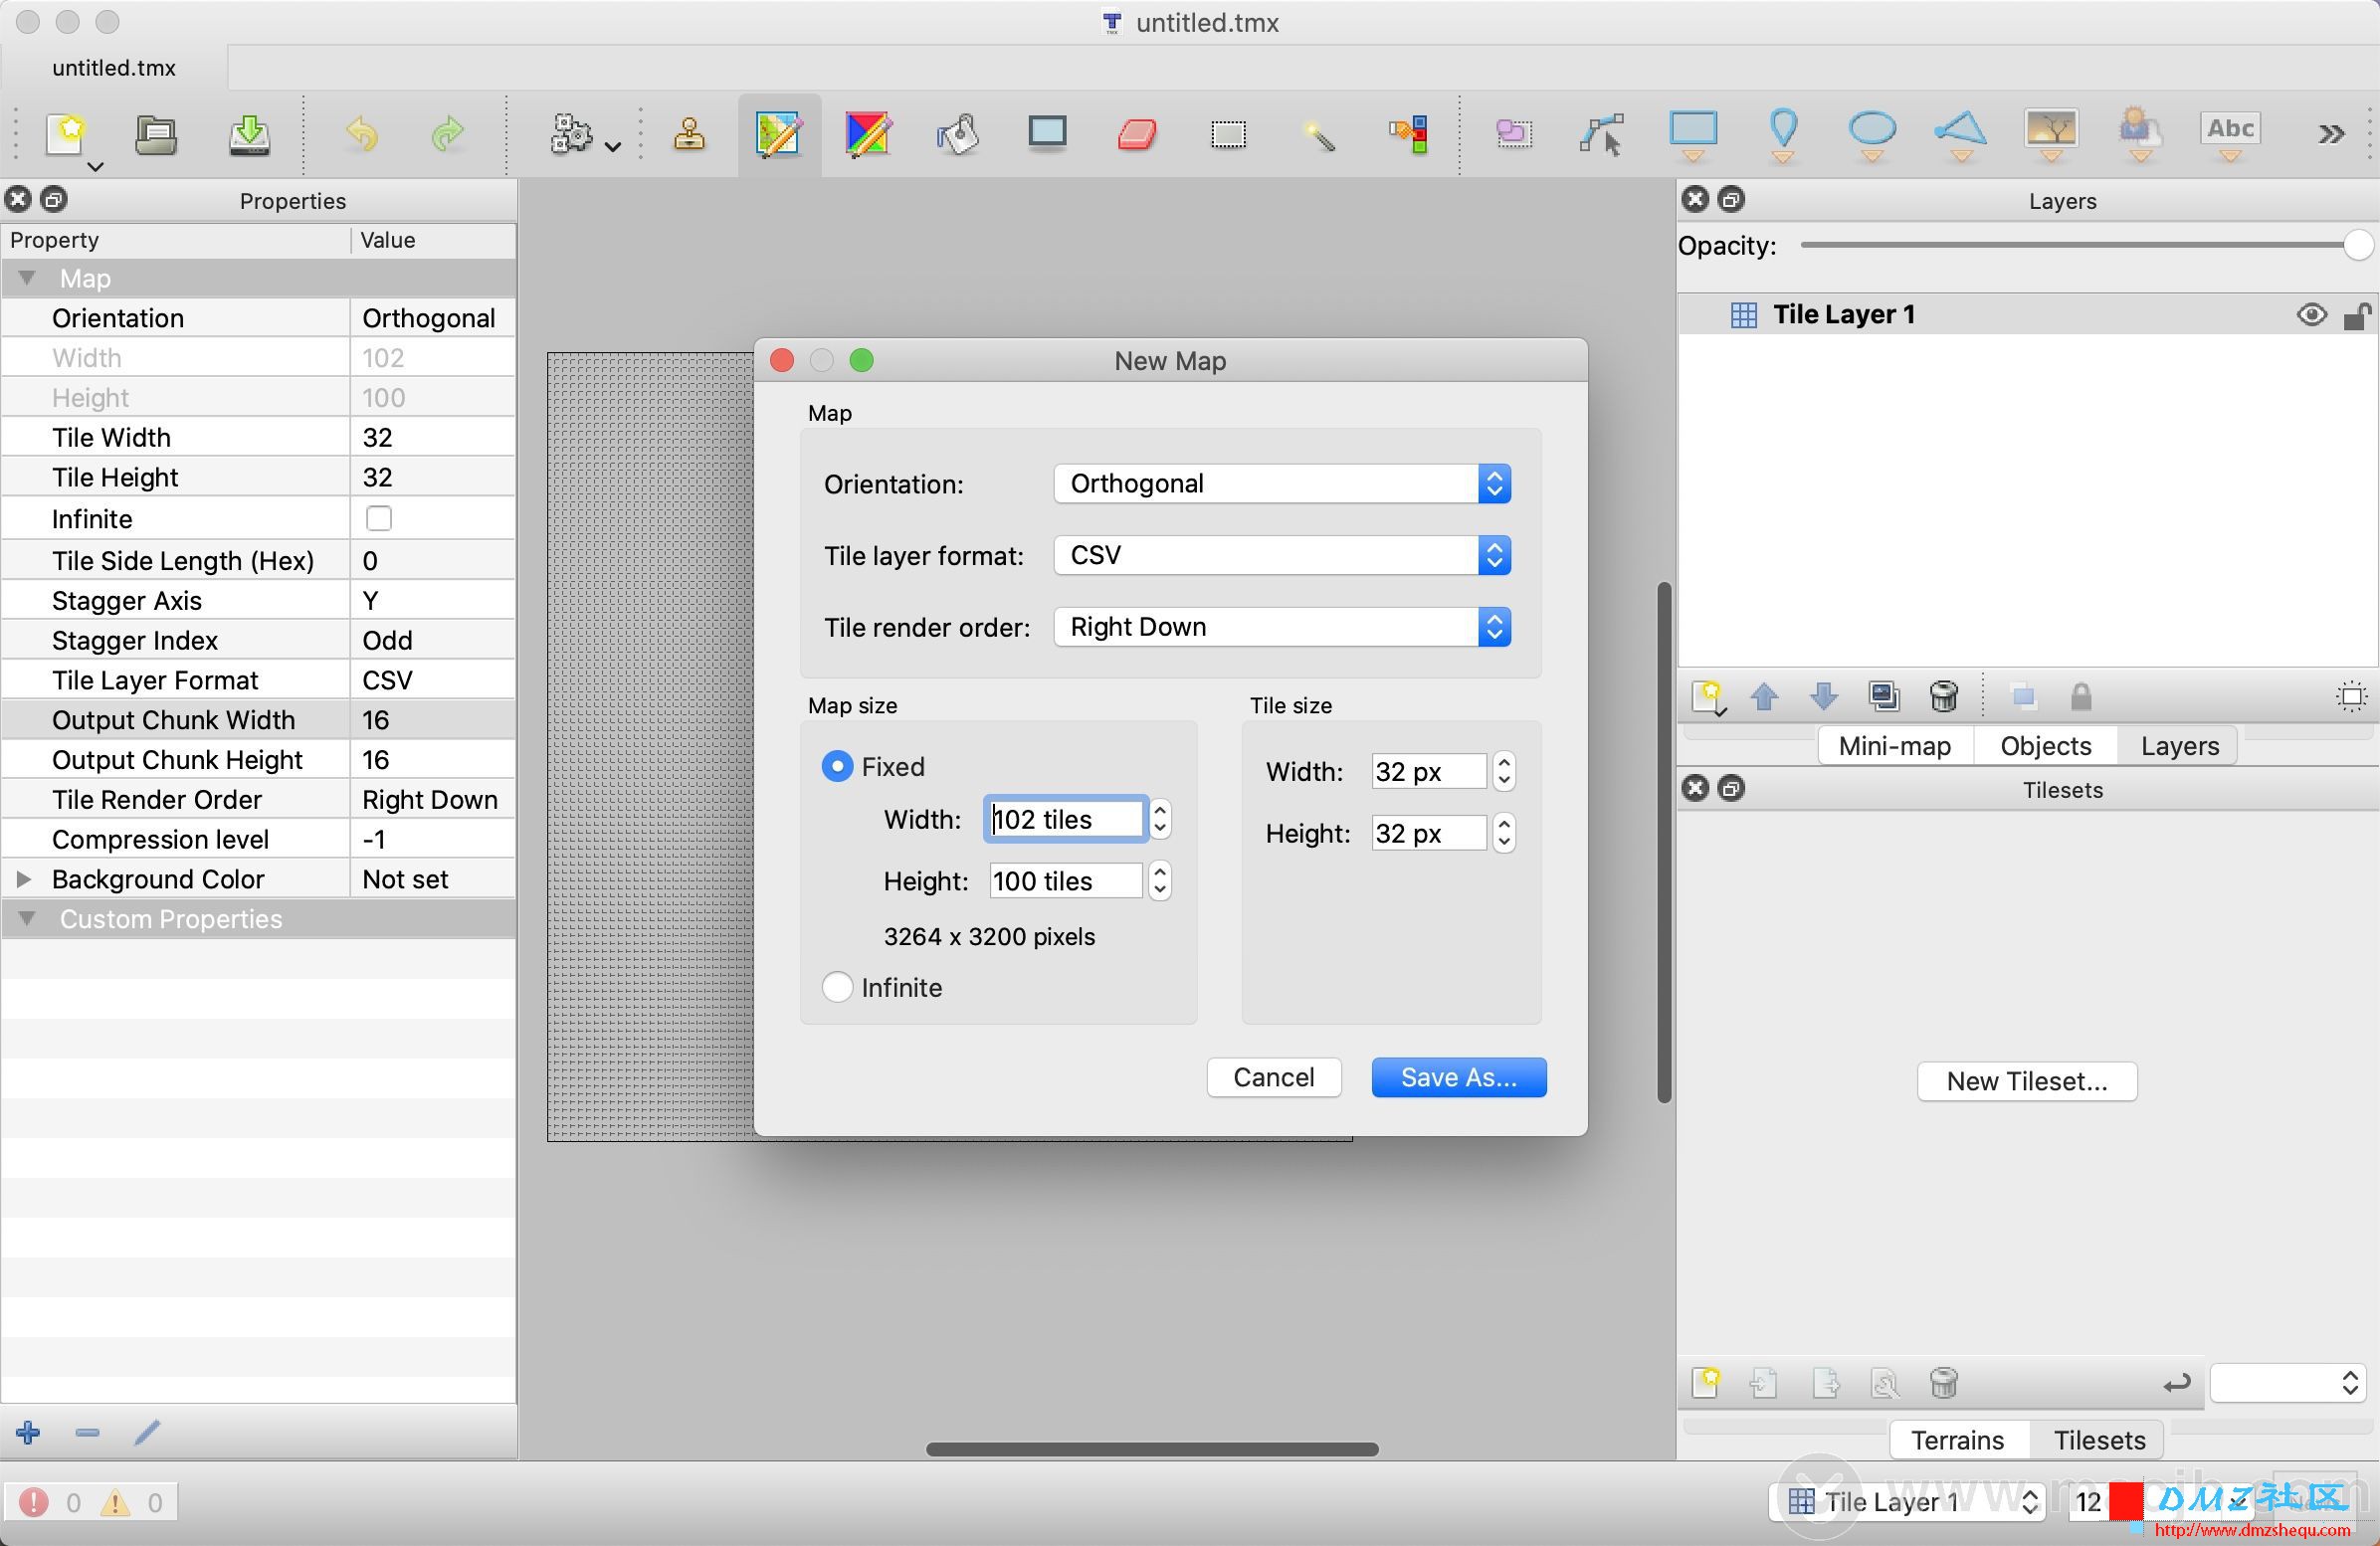This screenshot has width=2380, height=1546.
Task: Select the Terrain Brush tool
Action: (x=779, y=134)
